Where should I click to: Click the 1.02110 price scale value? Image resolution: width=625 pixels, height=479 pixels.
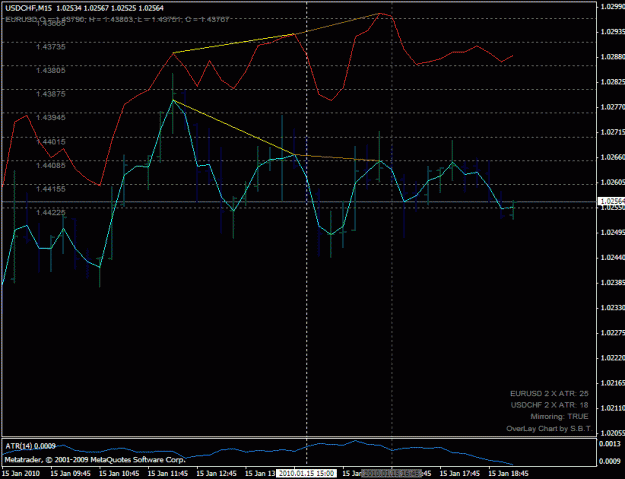[x=612, y=408]
